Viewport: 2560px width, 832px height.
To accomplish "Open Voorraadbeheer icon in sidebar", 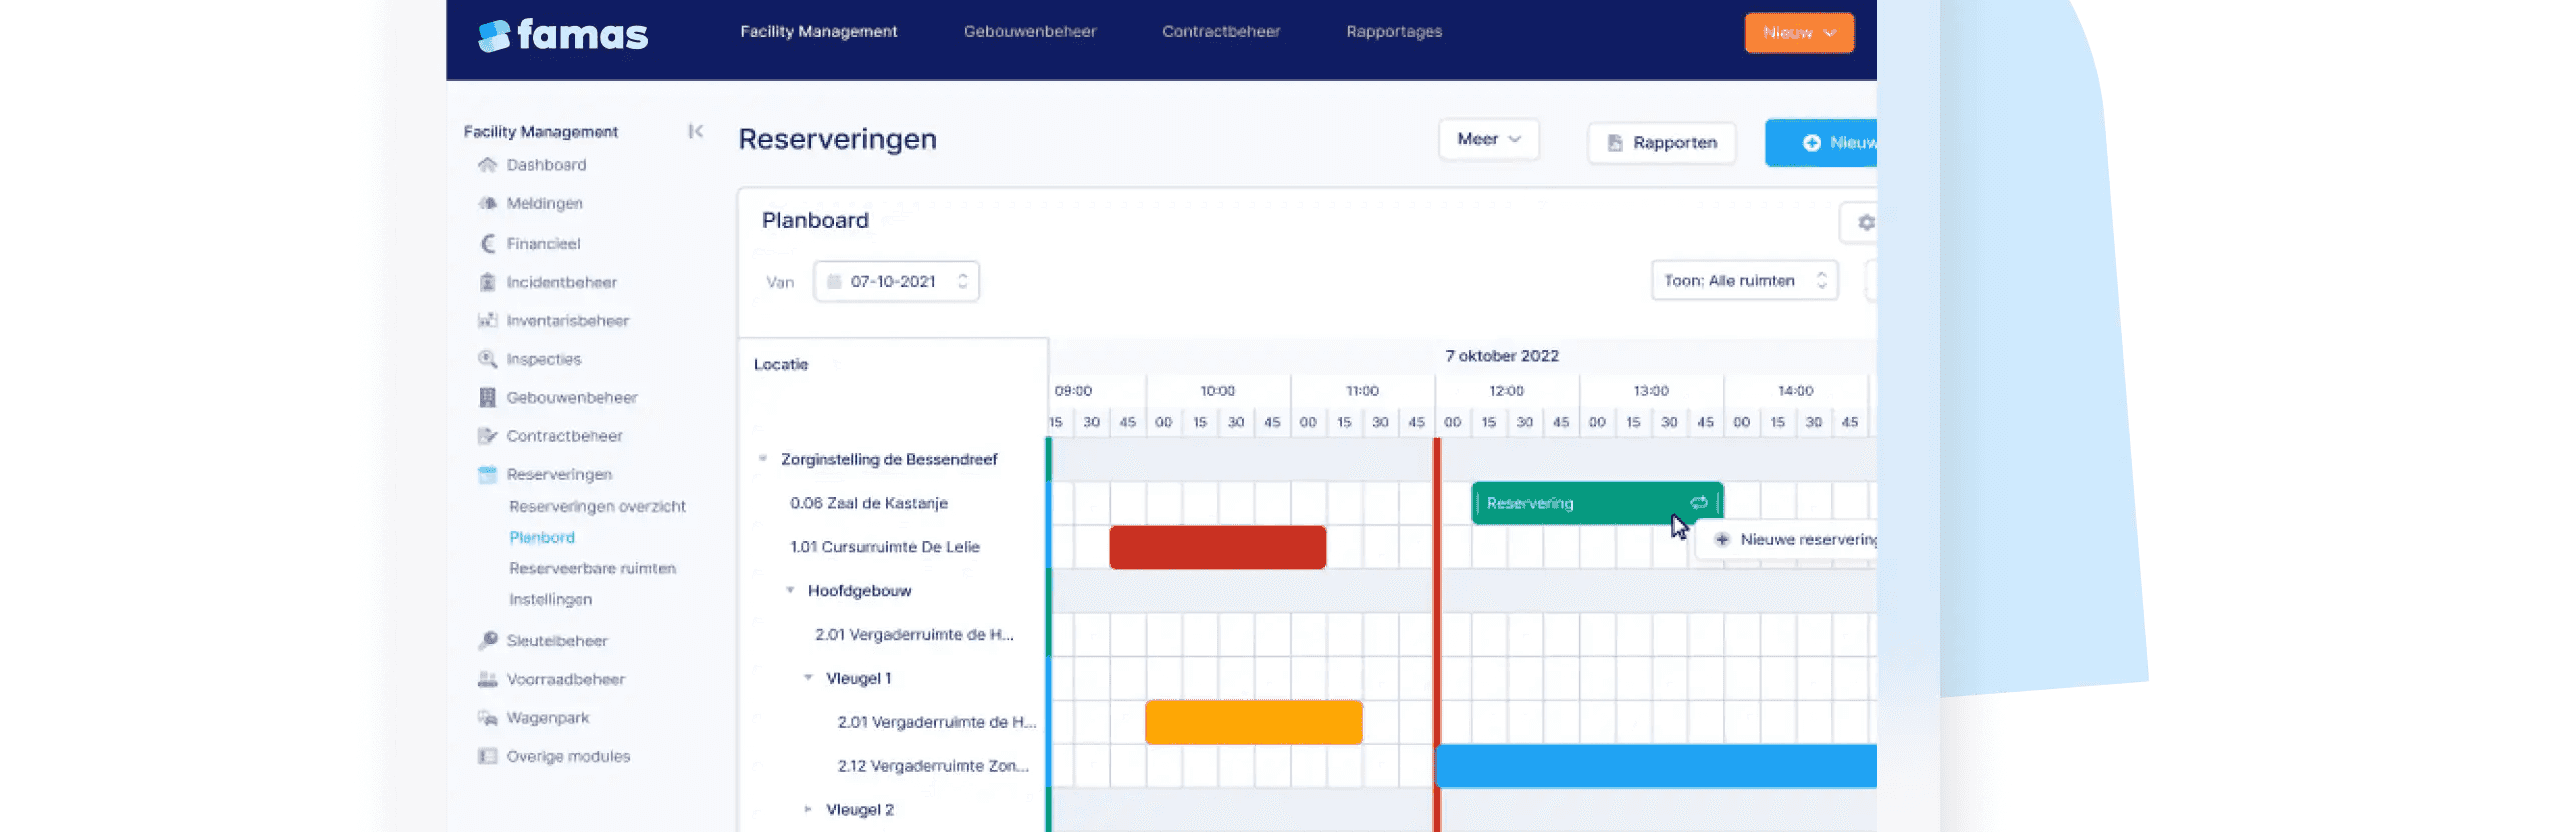I will click(487, 679).
